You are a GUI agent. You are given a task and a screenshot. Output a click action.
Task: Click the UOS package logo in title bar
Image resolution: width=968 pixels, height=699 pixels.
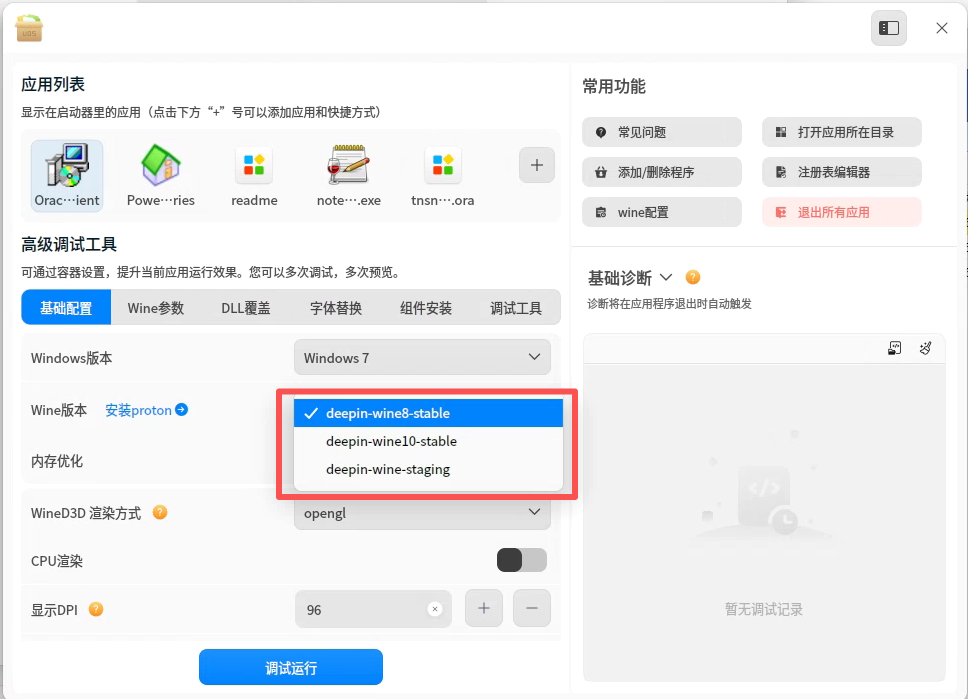pos(29,28)
